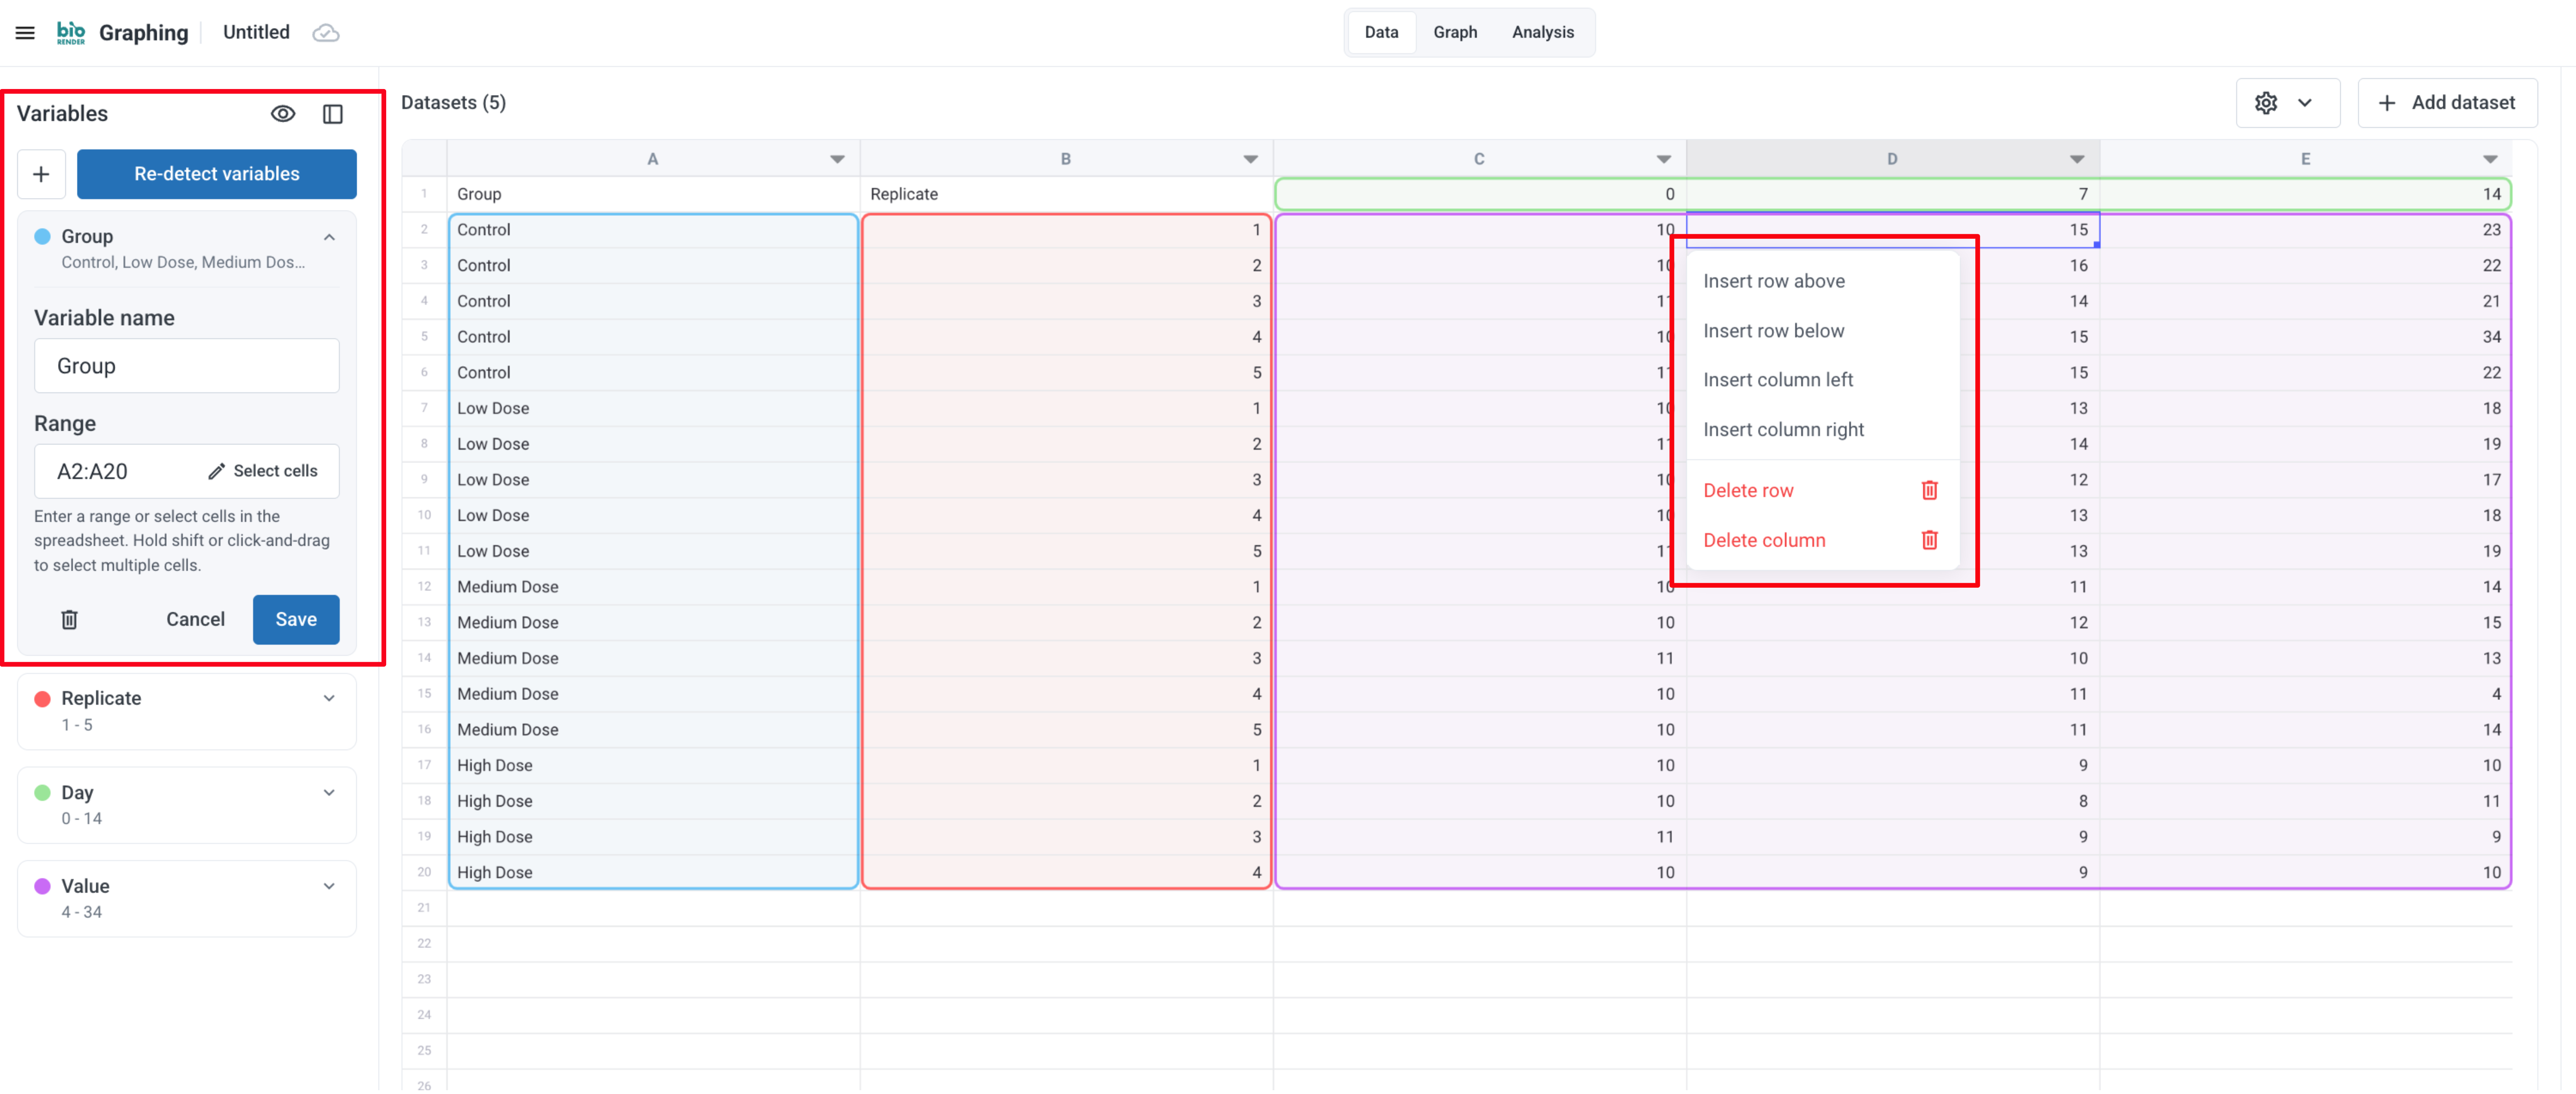Save the Group variable

(x=296, y=620)
